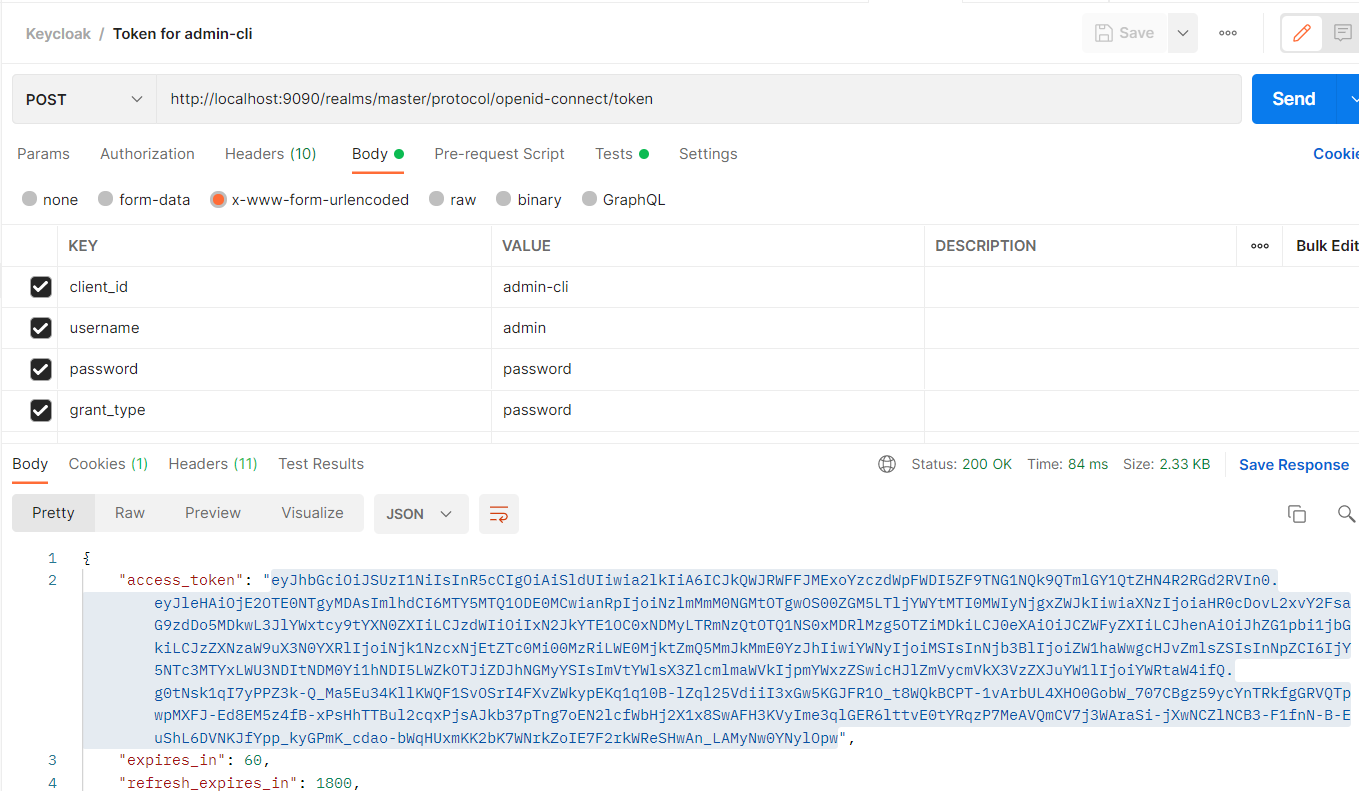Click the Time 84 ms text
Image resolution: width=1359 pixels, height=791 pixels.
1068,464
